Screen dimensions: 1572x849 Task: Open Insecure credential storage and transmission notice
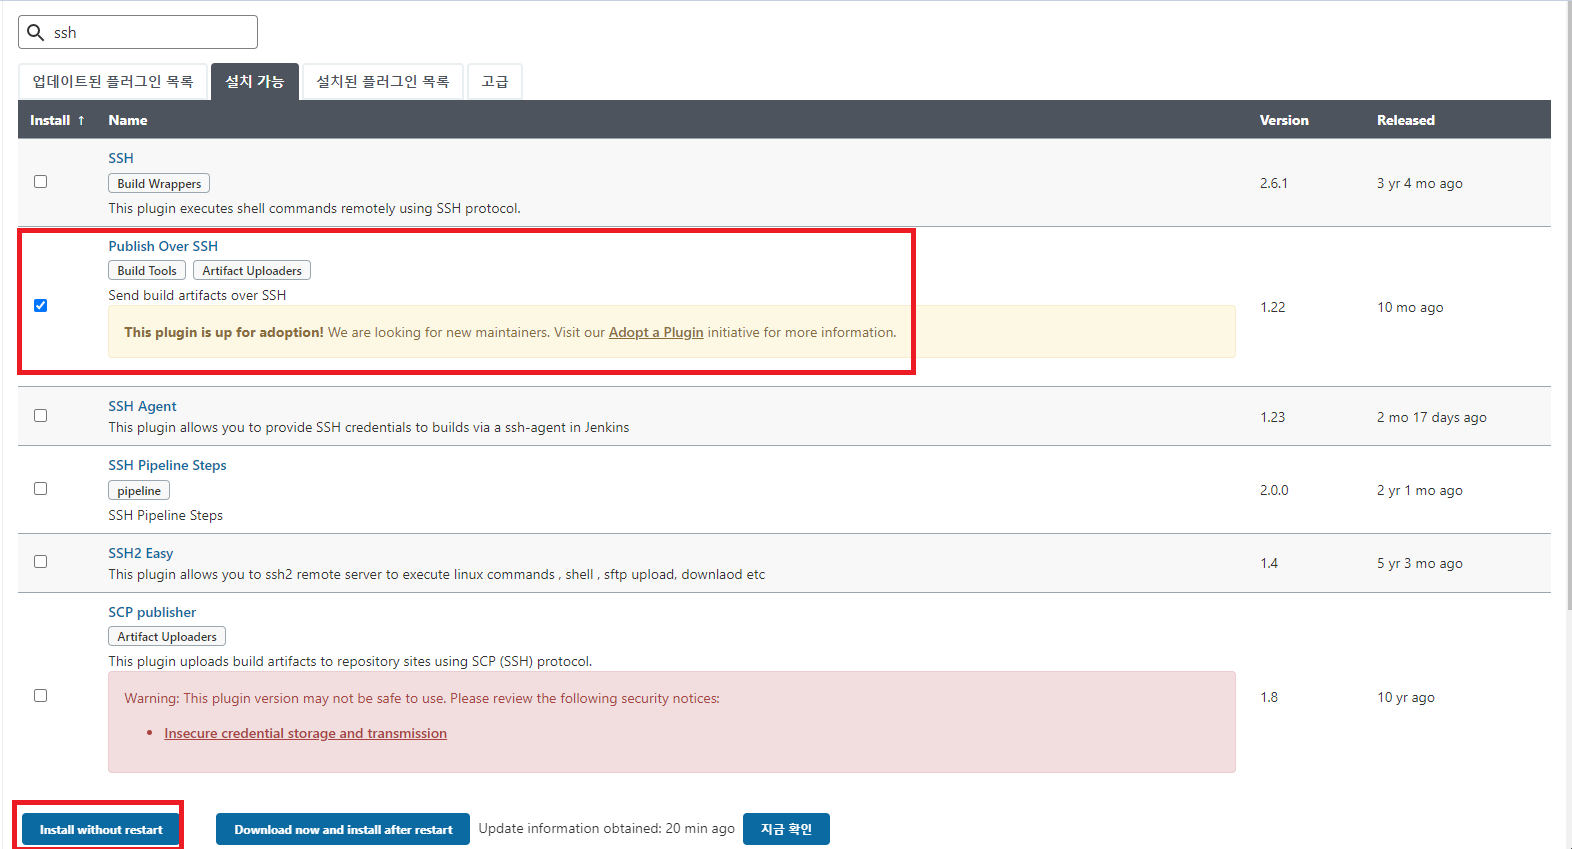pos(305,733)
